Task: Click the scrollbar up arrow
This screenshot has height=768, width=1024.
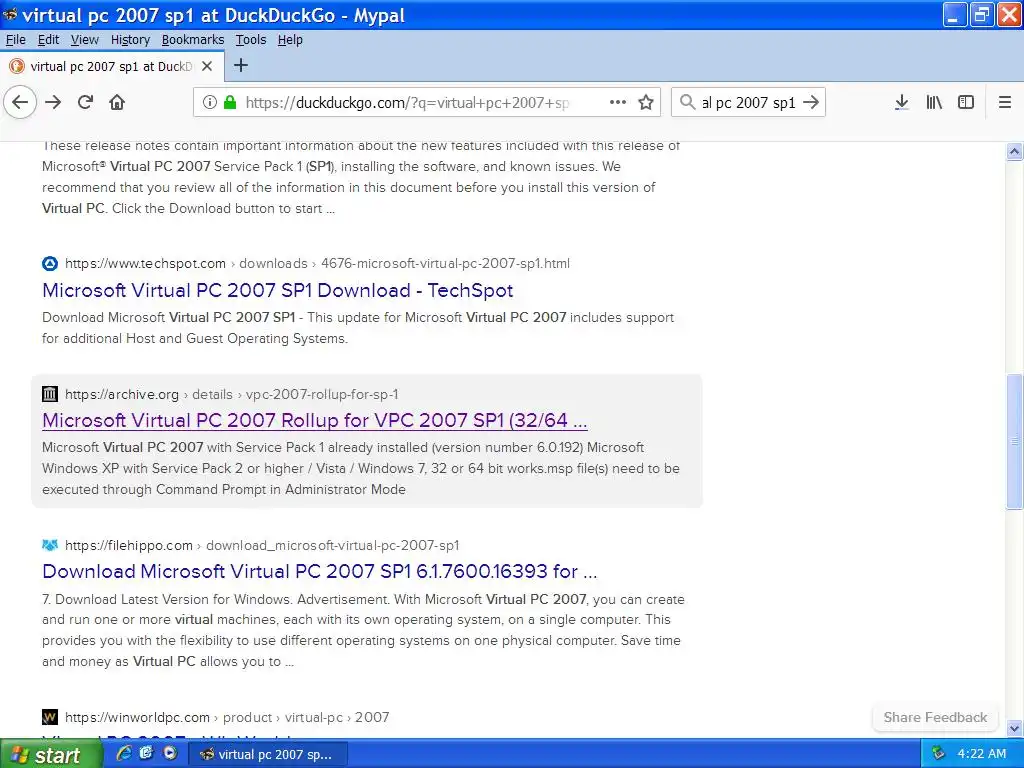Action: coord(1014,152)
